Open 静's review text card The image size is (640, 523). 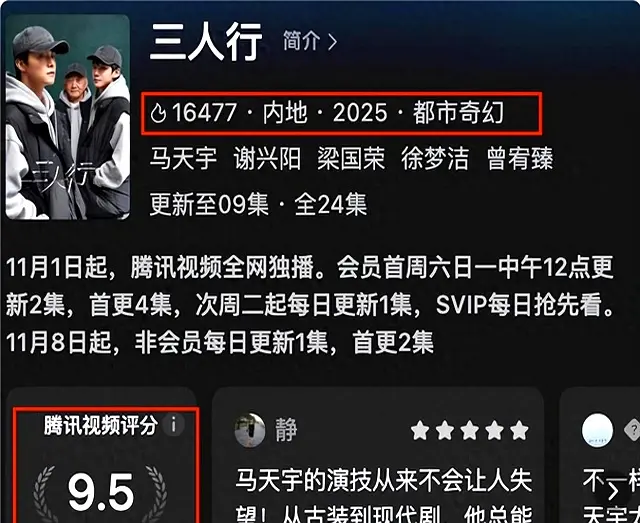click(x=378, y=455)
